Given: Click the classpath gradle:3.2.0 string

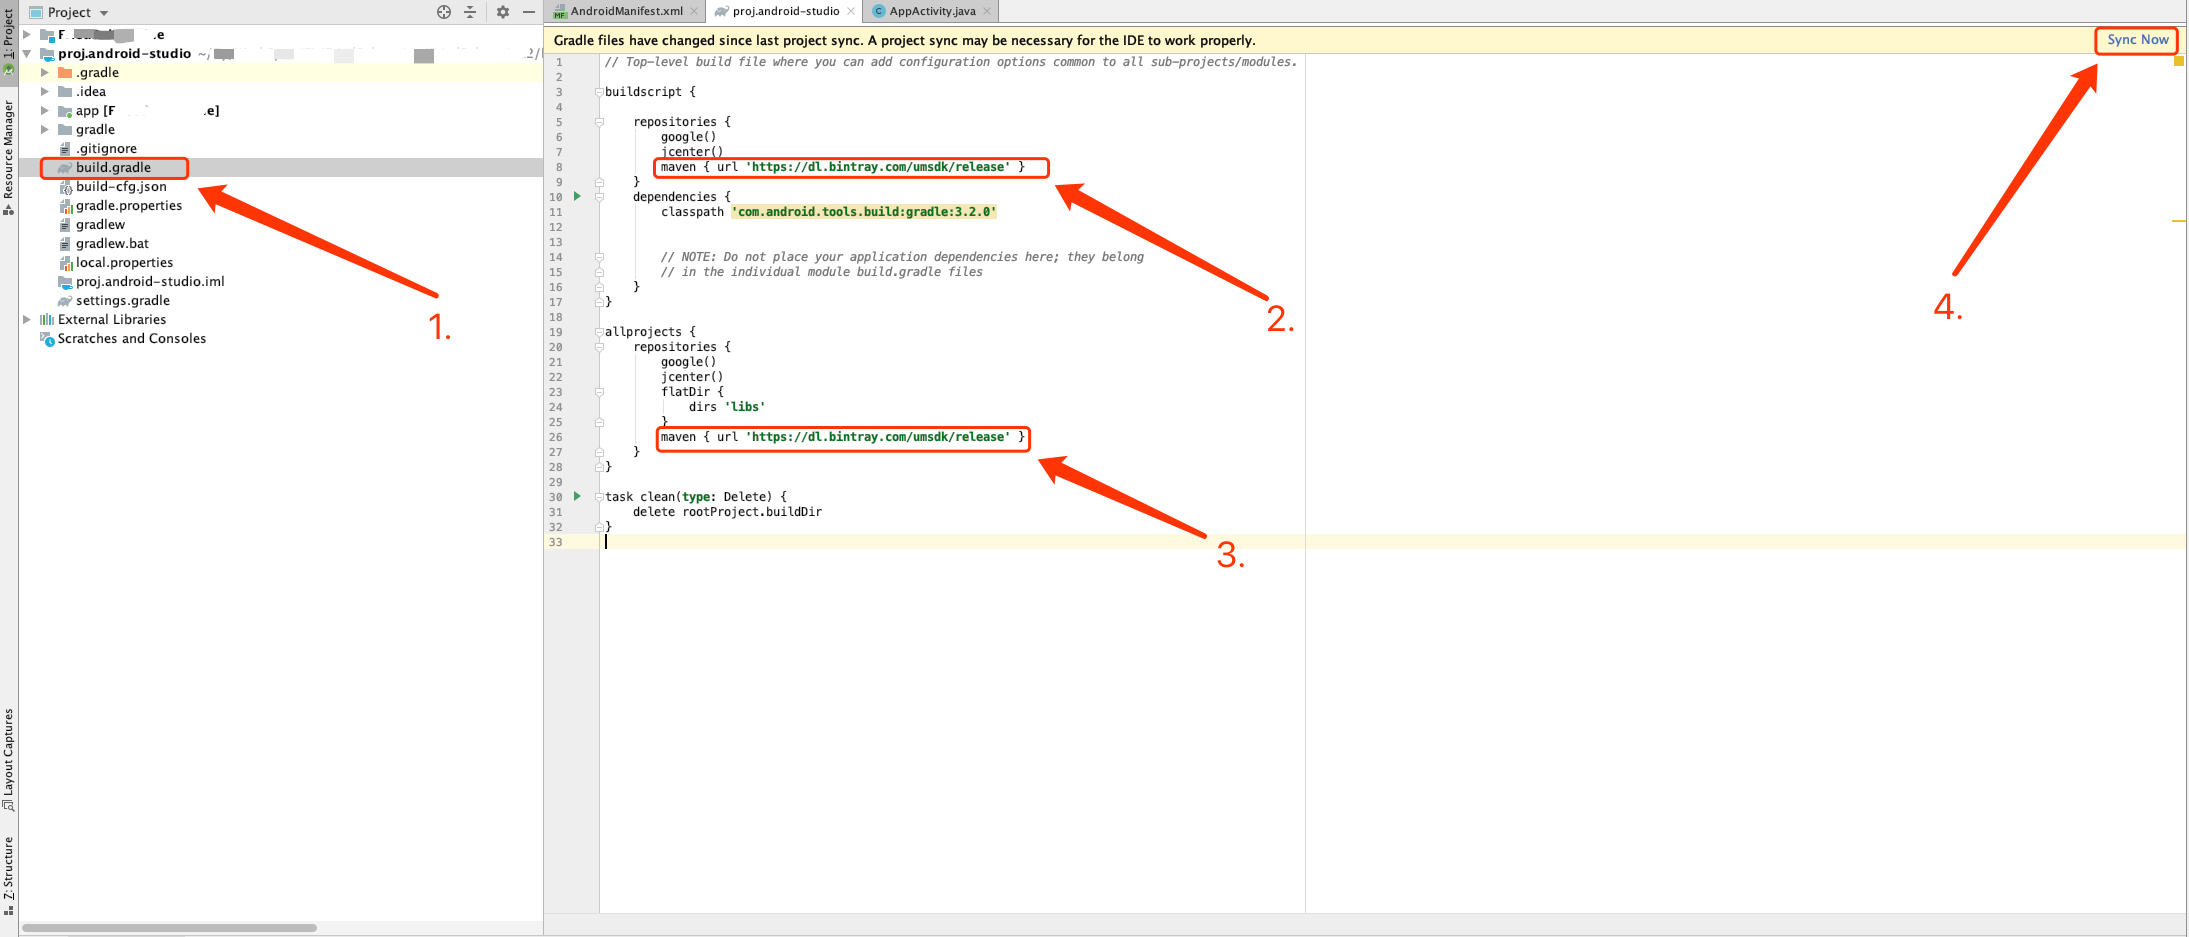Looking at the screenshot, I should [866, 212].
